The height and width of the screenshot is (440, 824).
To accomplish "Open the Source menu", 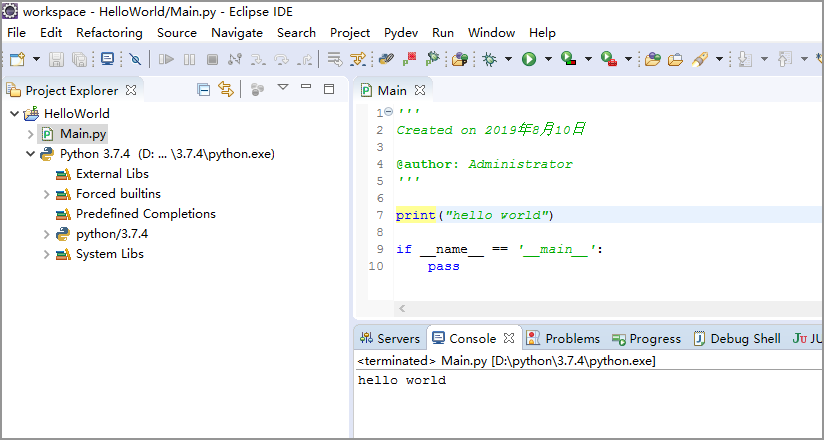I will coord(177,33).
